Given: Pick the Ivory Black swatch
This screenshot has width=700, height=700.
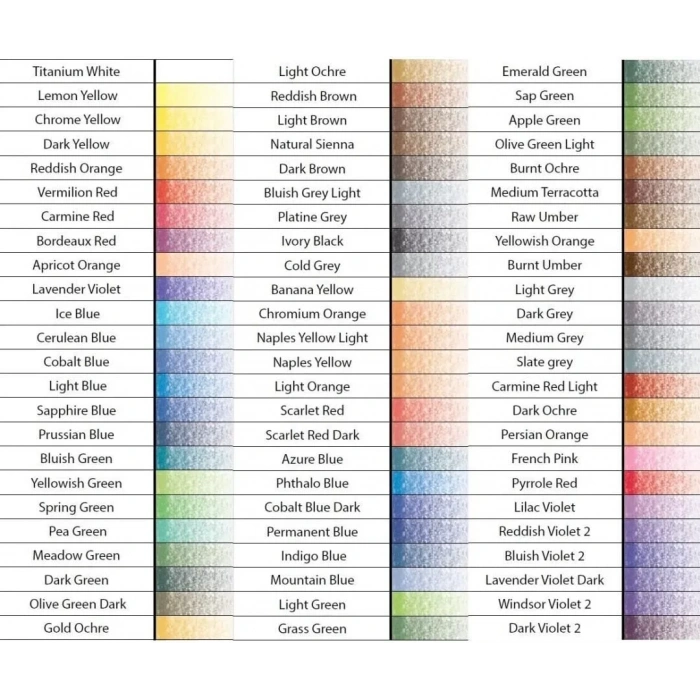Looking at the screenshot, I should pyautogui.click(x=429, y=241).
